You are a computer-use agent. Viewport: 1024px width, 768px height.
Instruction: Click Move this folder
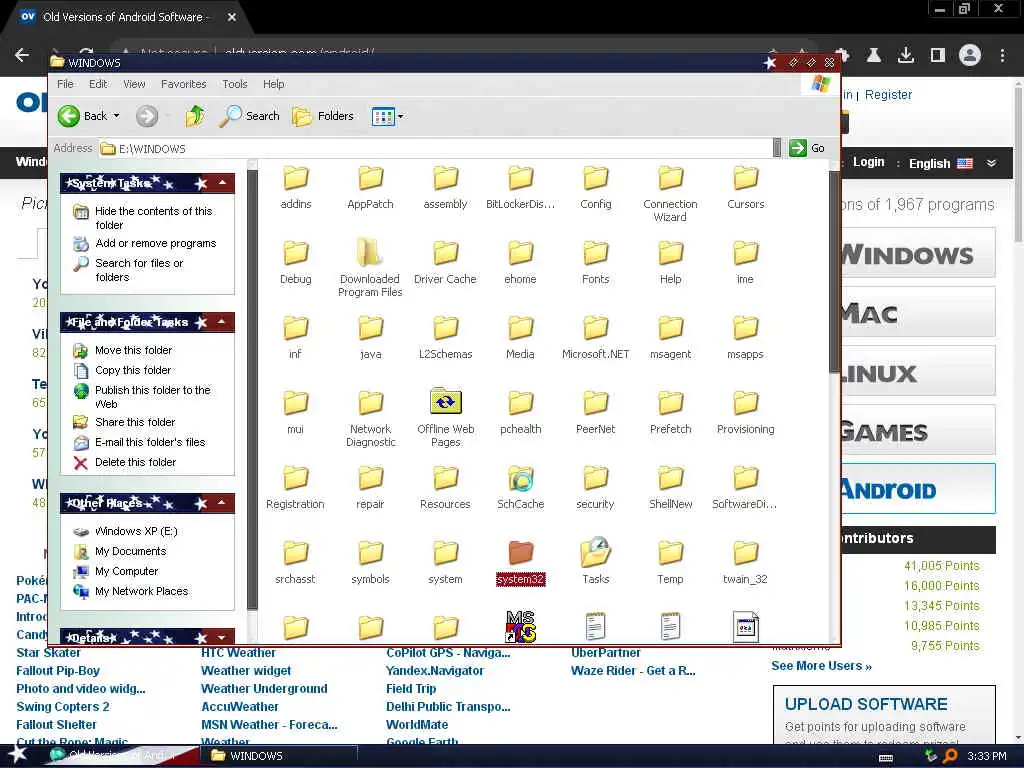tap(133, 350)
